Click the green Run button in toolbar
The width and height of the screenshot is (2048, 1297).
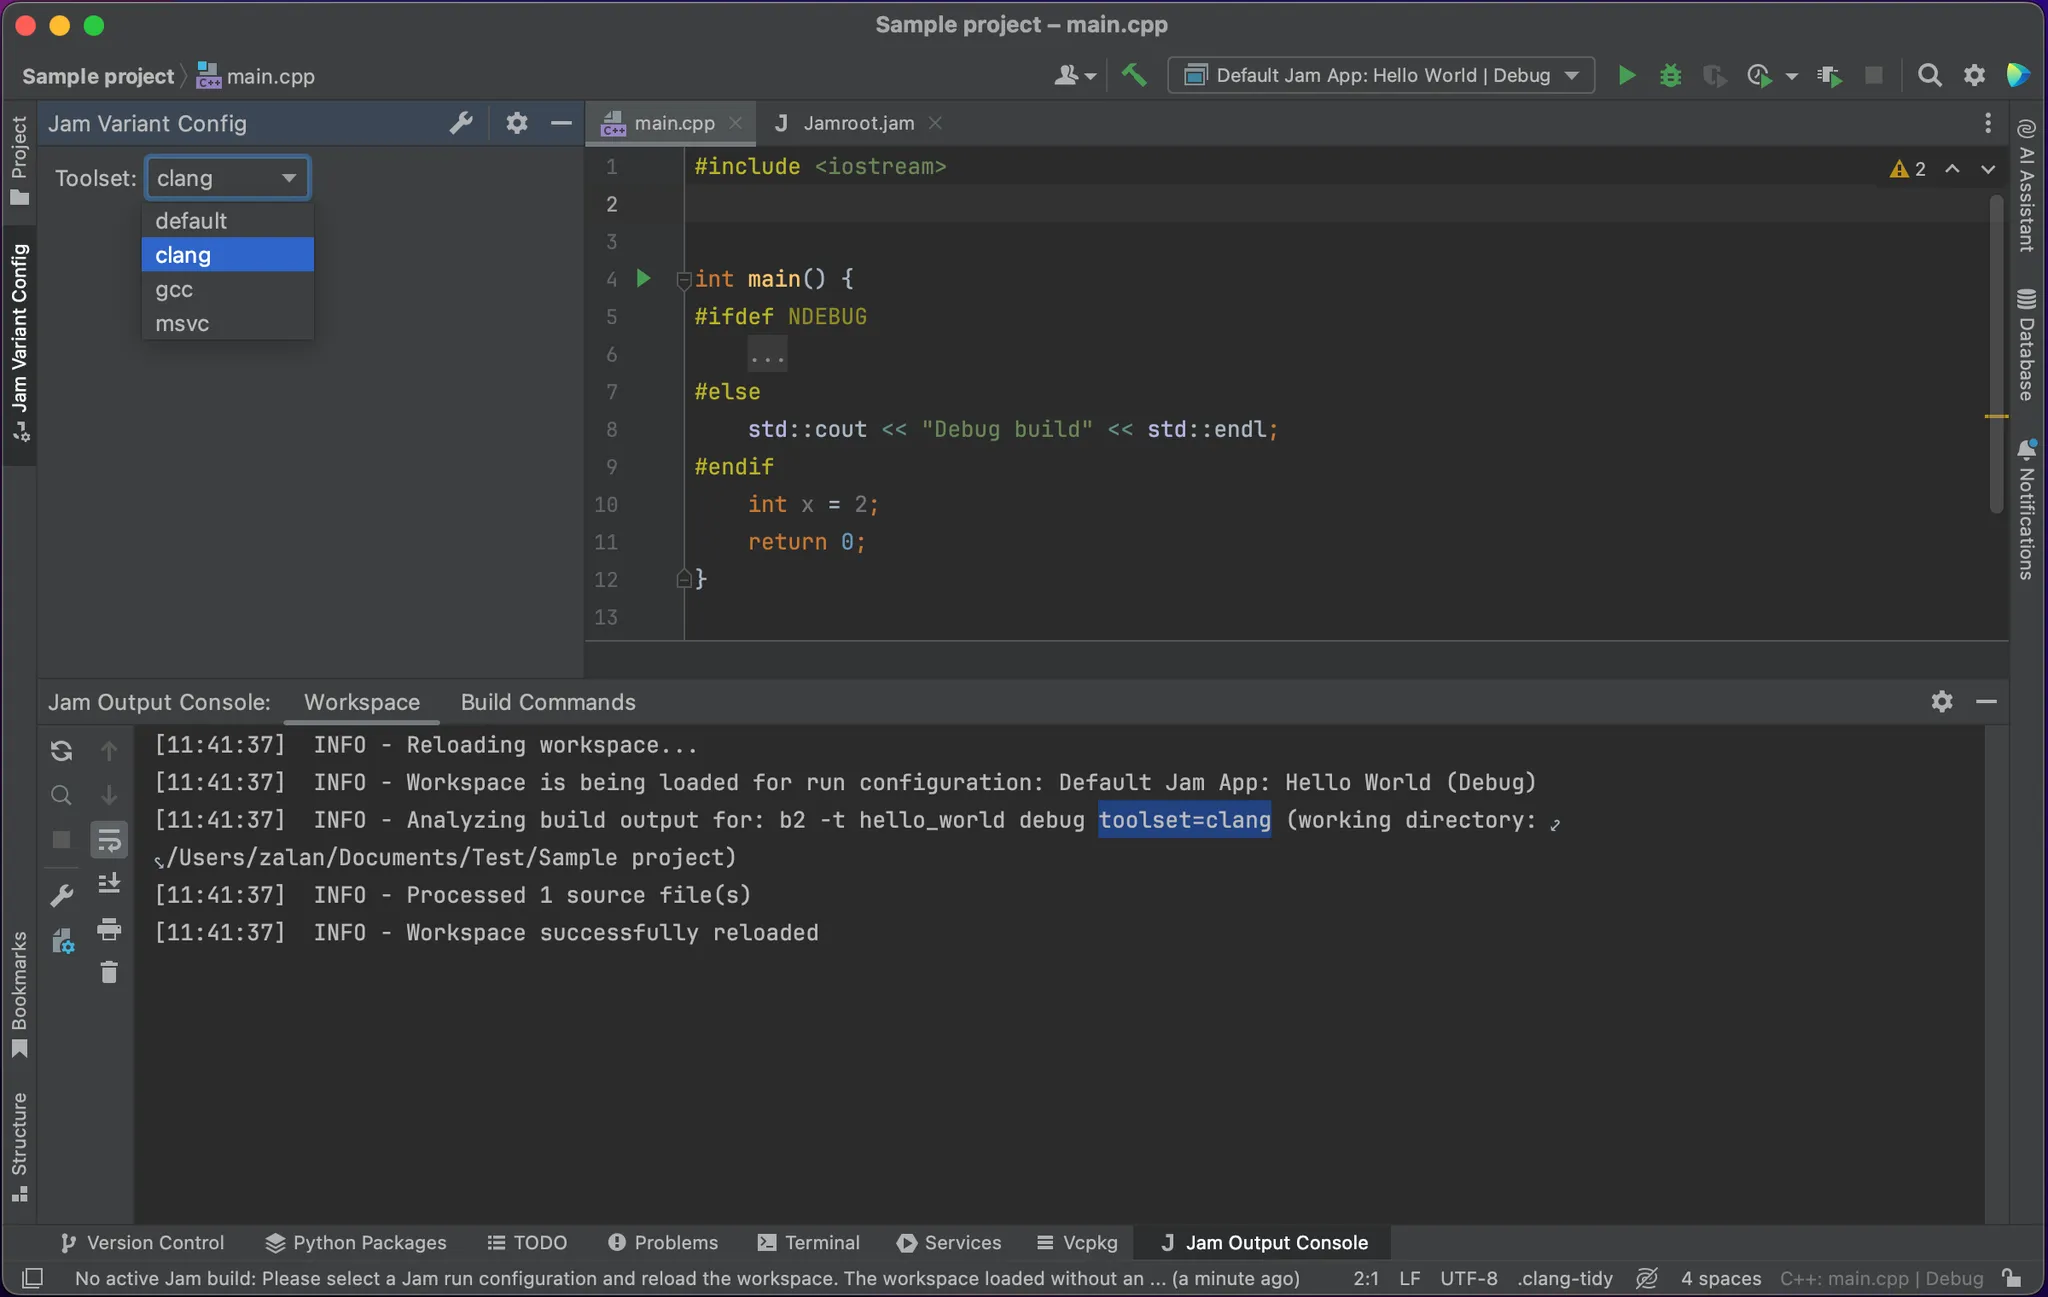[1626, 75]
